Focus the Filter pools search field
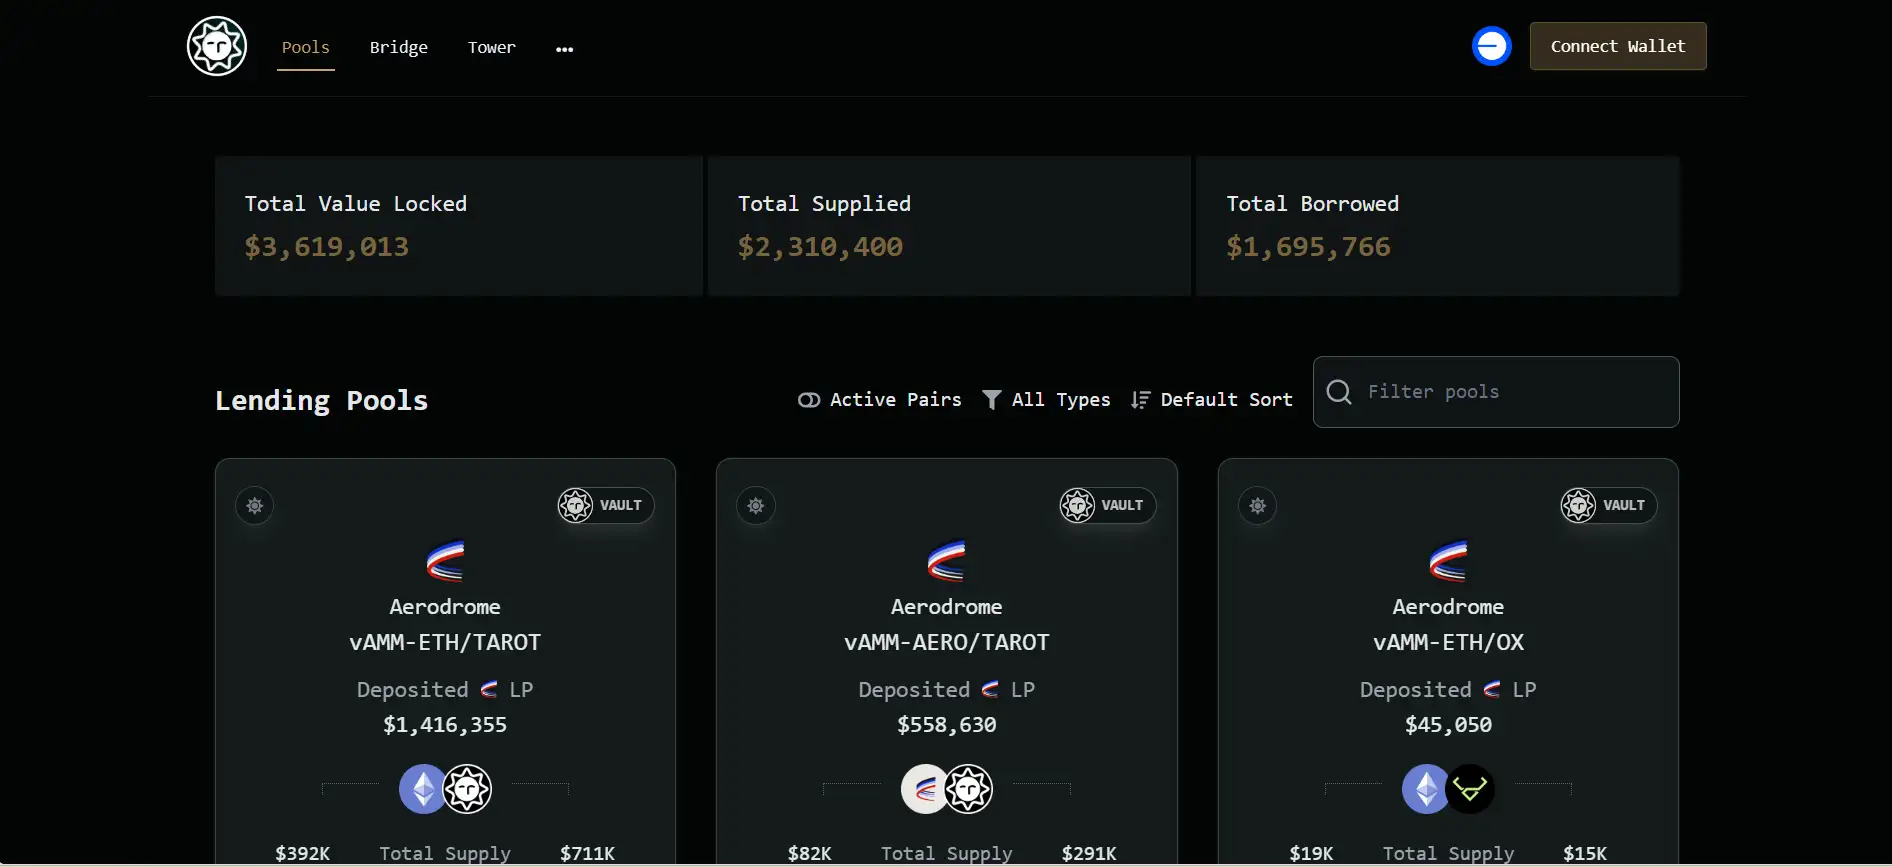The width and height of the screenshot is (1892, 867). pos(1510,392)
